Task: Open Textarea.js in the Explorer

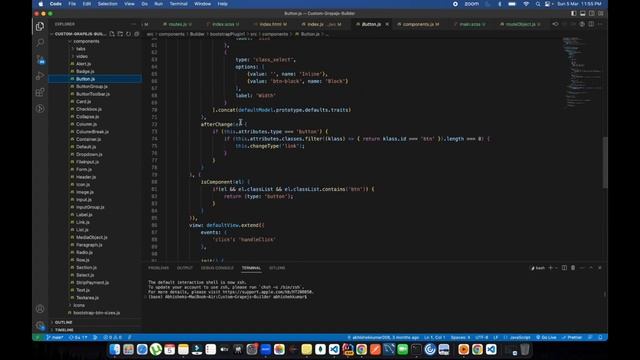Action: (x=87, y=298)
